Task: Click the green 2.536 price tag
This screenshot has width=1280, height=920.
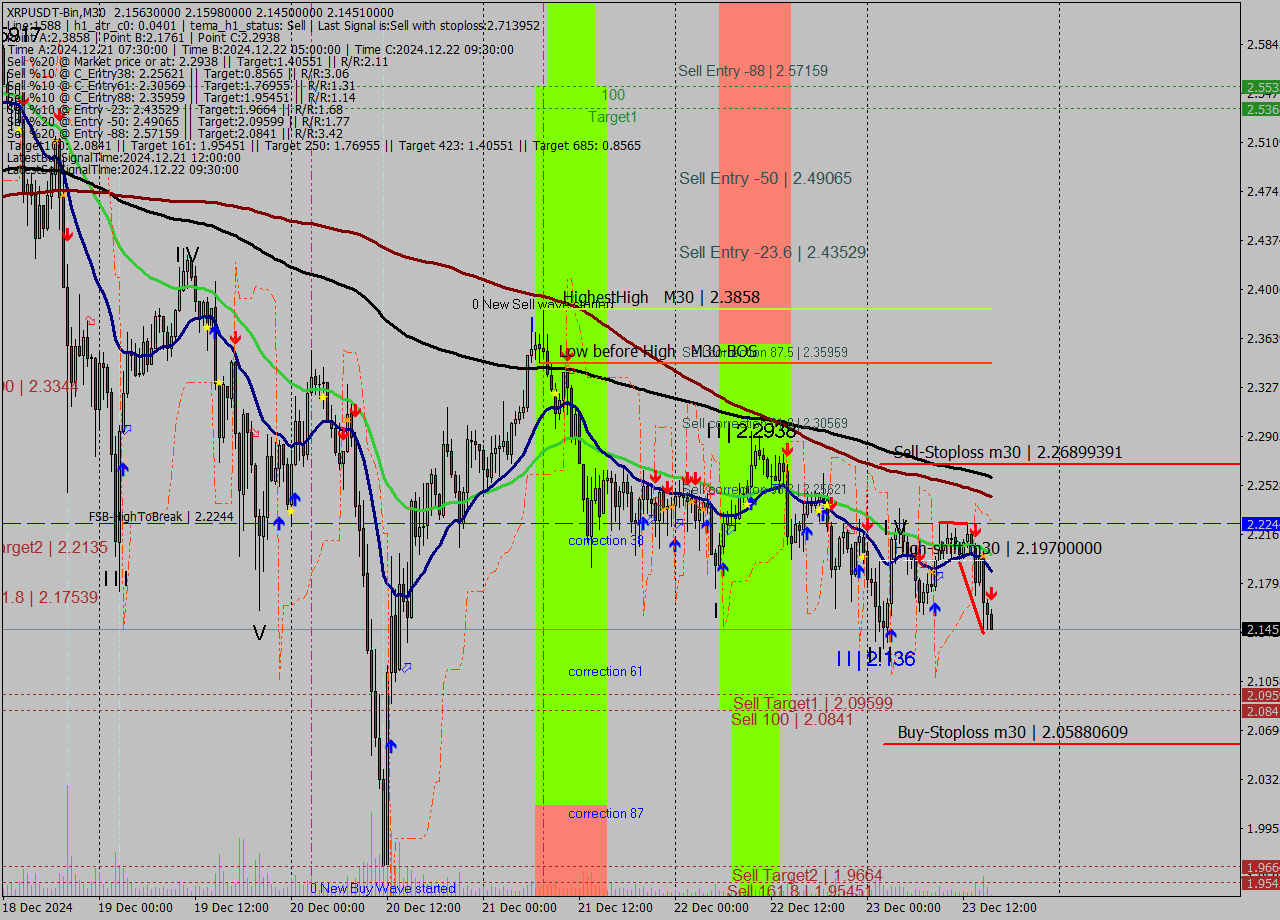Action: tap(1260, 109)
